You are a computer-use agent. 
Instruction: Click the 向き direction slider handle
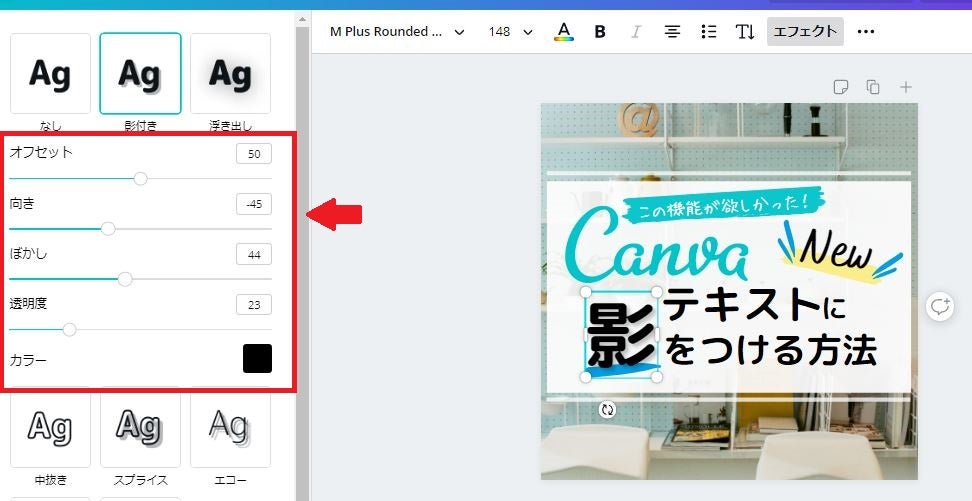click(108, 229)
